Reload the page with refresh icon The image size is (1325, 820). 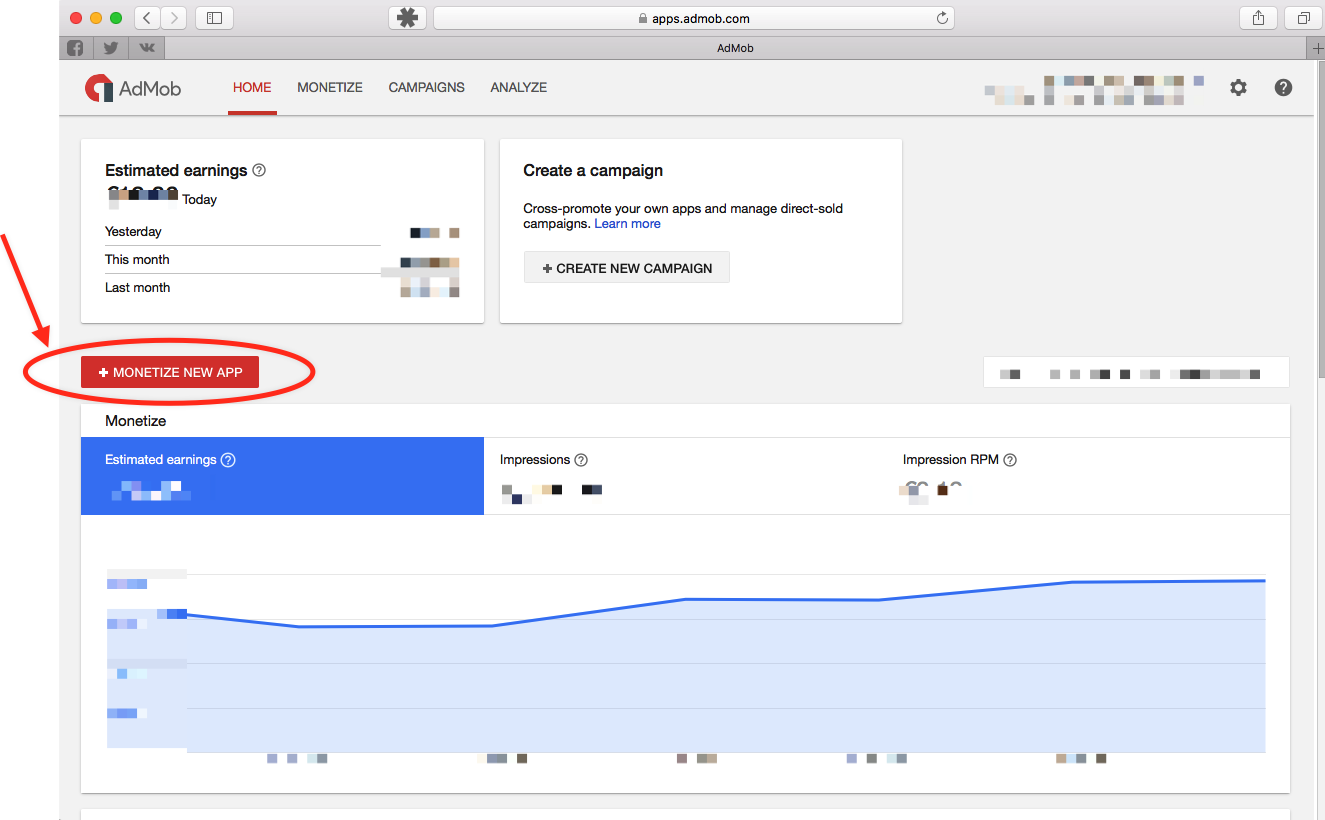click(941, 18)
